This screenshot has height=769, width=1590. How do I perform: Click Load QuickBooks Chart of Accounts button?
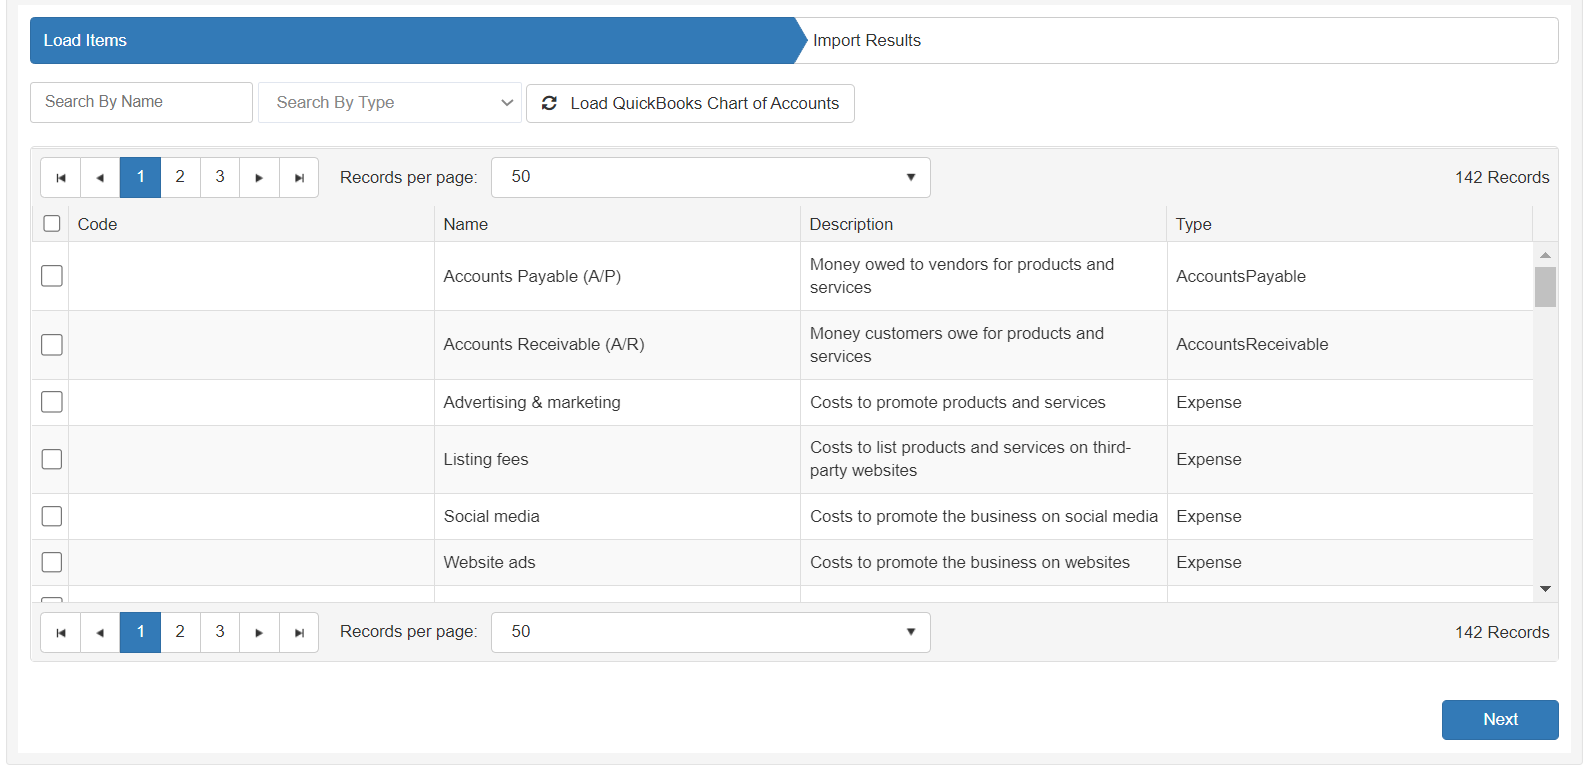690,104
